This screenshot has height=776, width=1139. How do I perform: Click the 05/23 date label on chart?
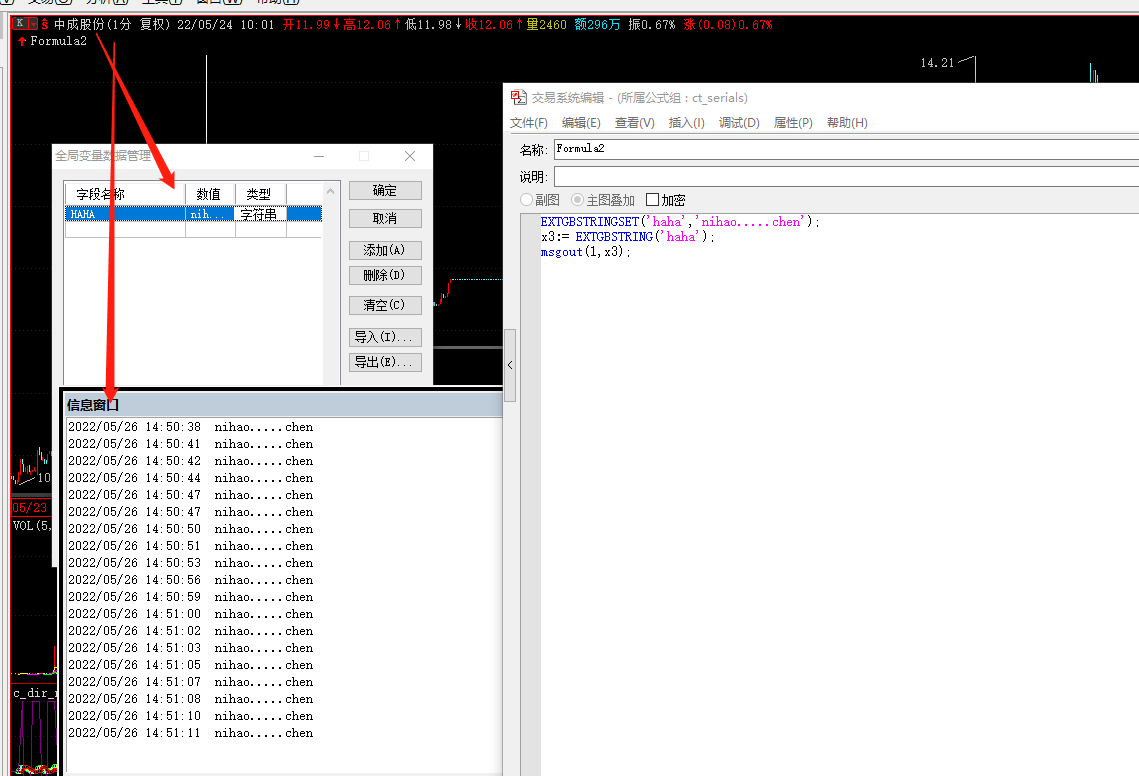[30, 508]
